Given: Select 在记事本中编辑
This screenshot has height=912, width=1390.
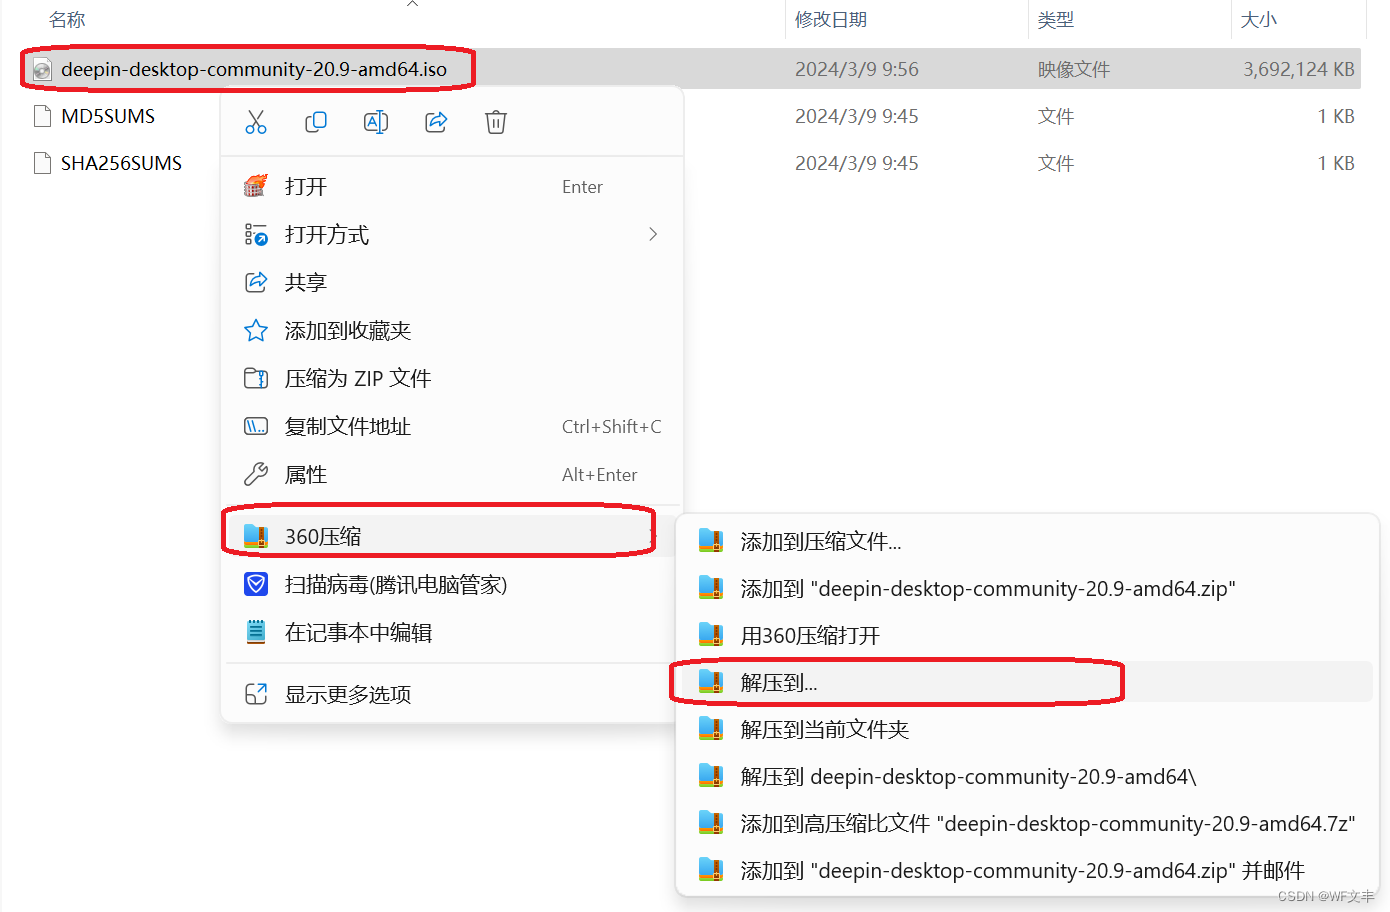Looking at the screenshot, I should click(x=452, y=633).
